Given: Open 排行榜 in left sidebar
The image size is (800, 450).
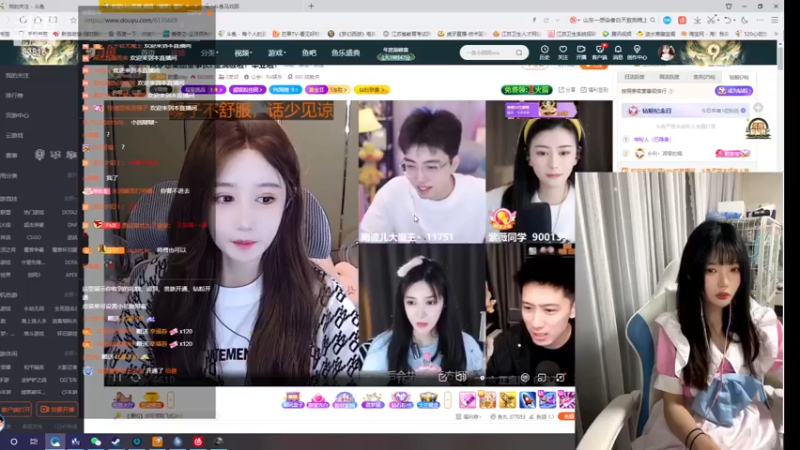Looking at the screenshot, I should [14, 95].
